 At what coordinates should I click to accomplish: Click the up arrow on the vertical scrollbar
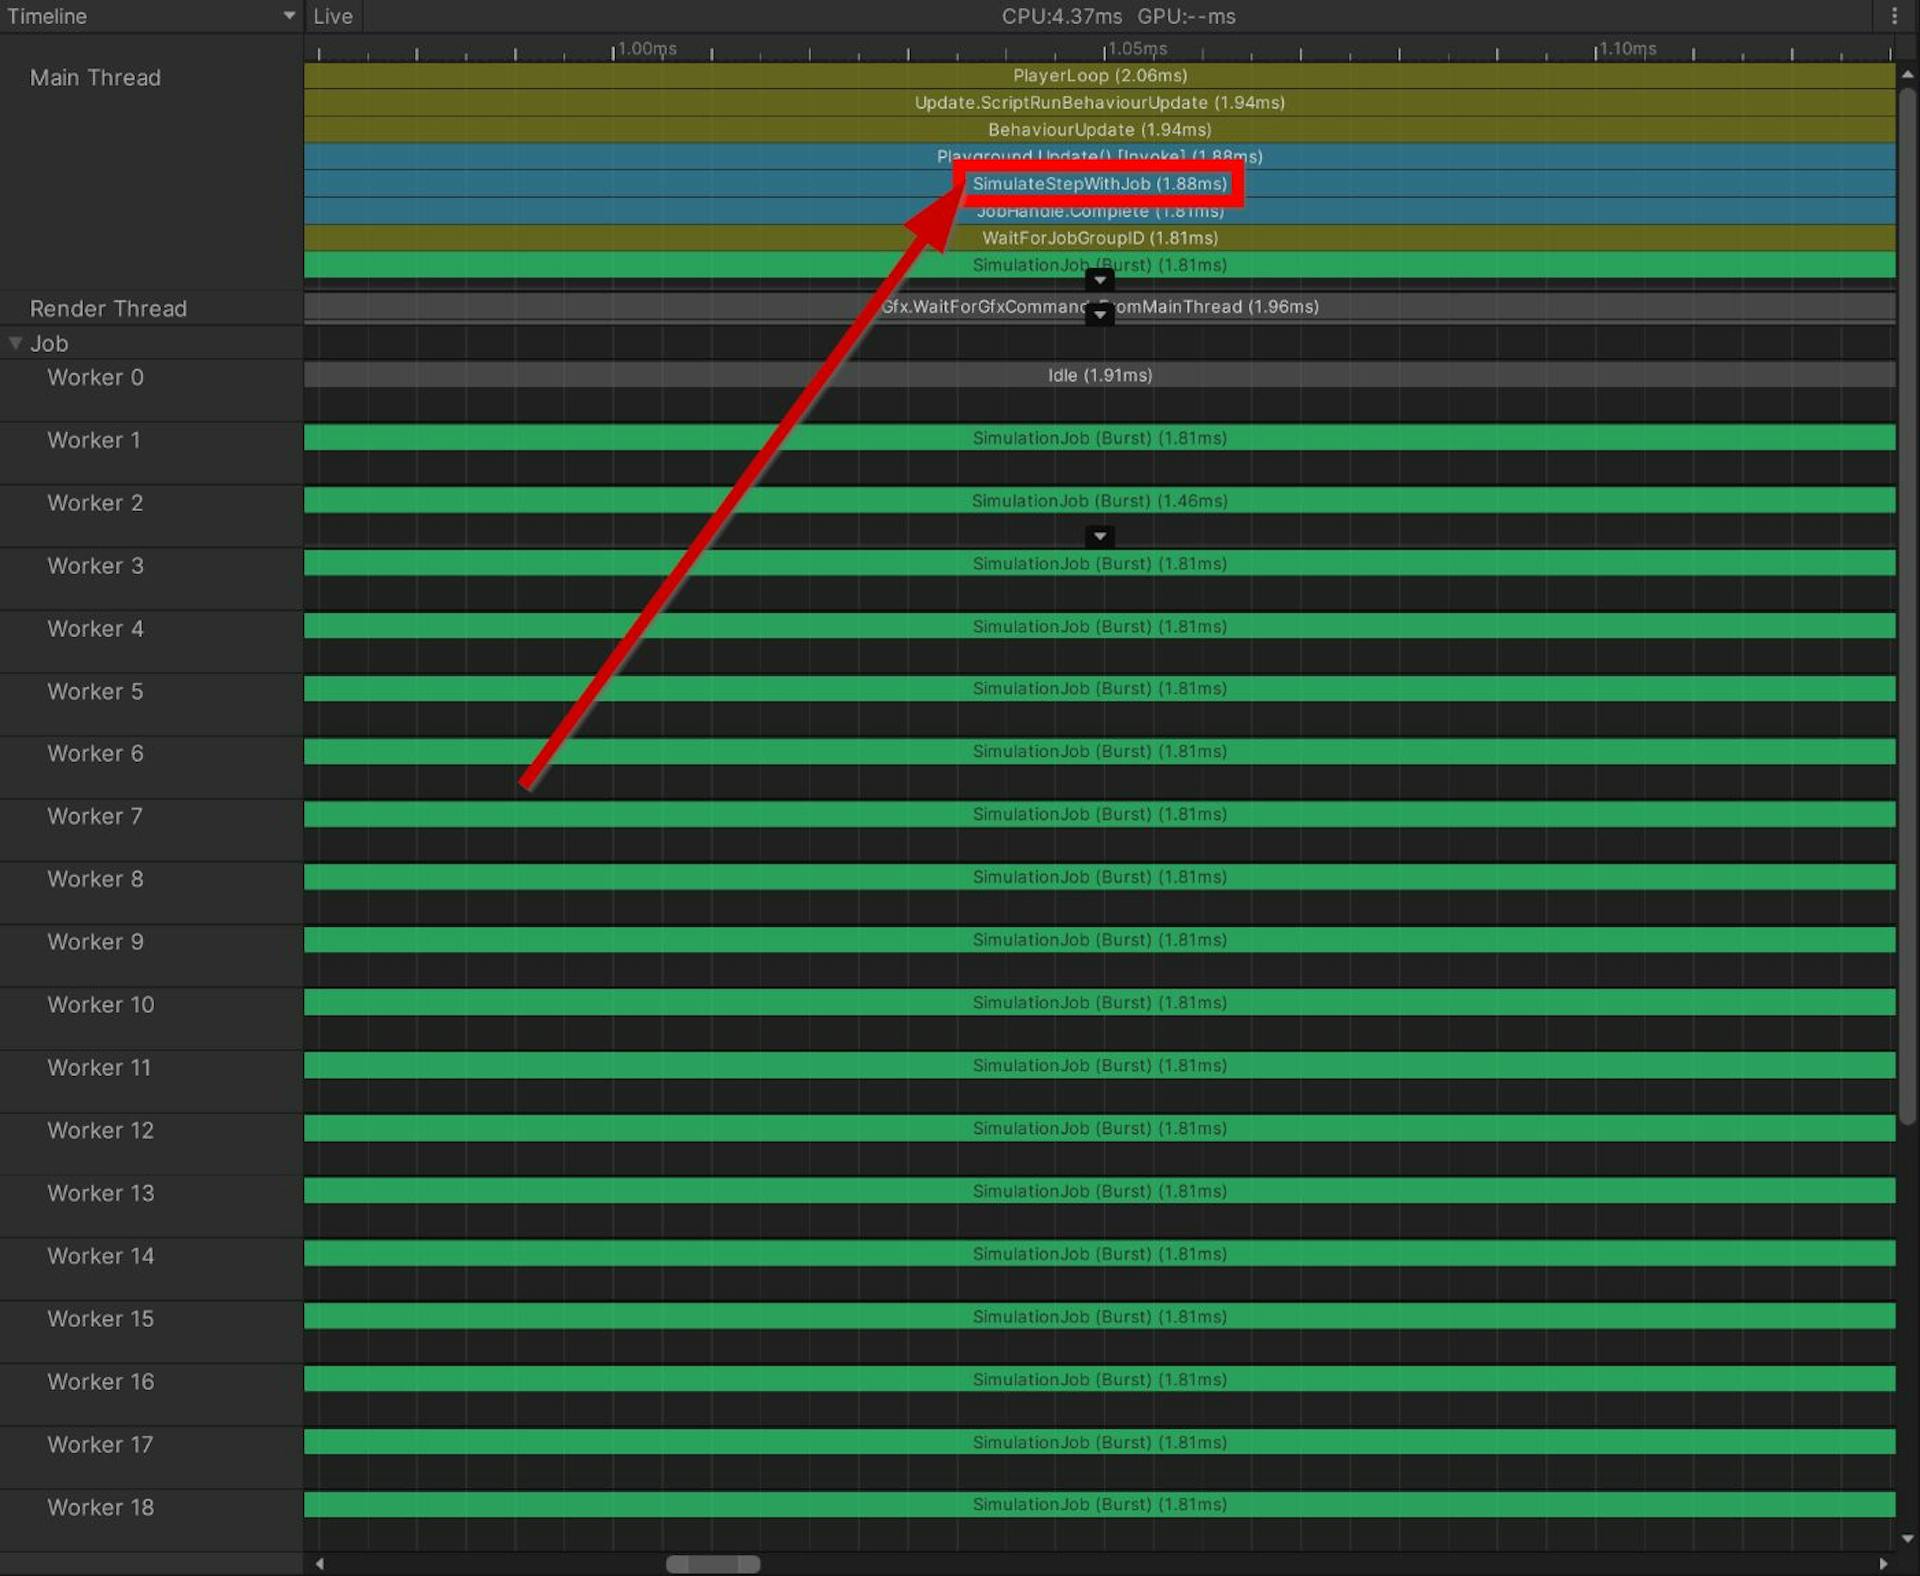(1908, 72)
